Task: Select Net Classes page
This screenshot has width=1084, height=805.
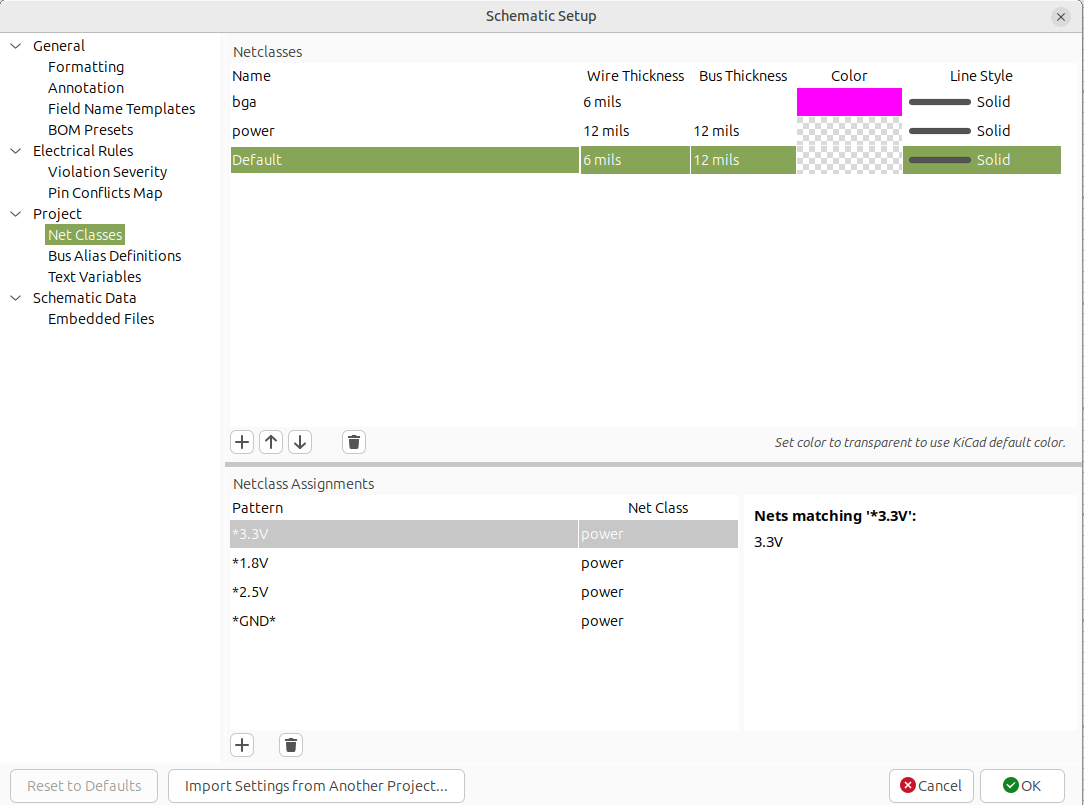Action: tap(85, 234)
